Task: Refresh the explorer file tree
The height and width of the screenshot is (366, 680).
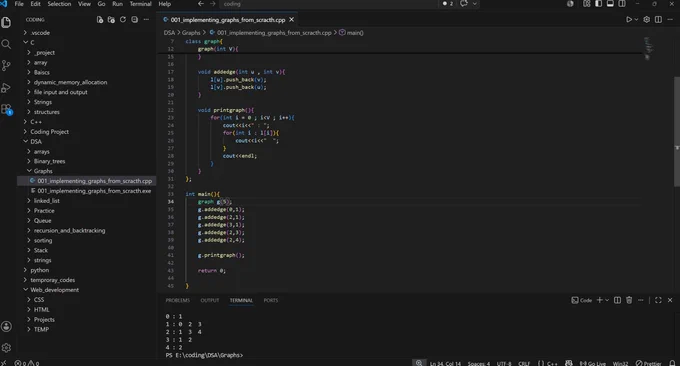Action: [x=123, y=20]
